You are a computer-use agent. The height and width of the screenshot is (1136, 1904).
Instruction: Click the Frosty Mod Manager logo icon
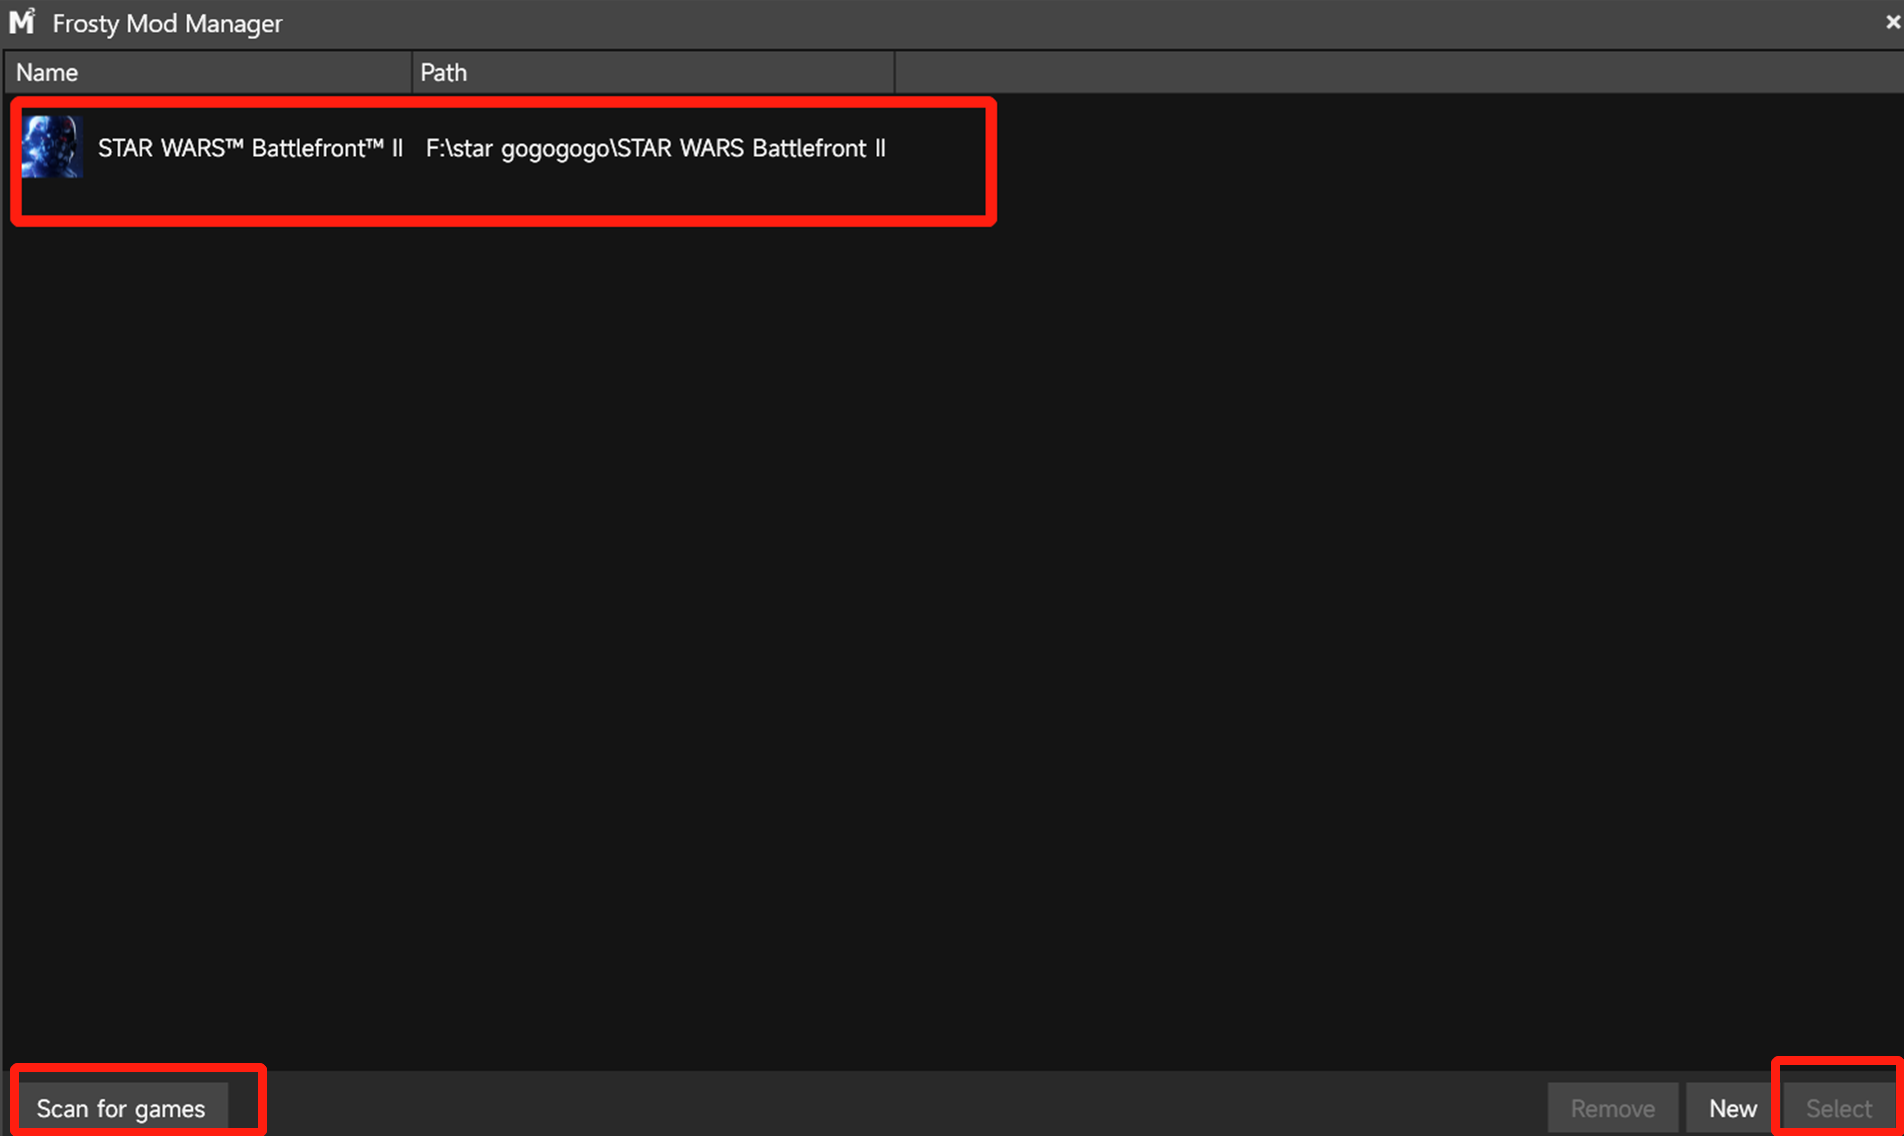click(x=22, y=22)
